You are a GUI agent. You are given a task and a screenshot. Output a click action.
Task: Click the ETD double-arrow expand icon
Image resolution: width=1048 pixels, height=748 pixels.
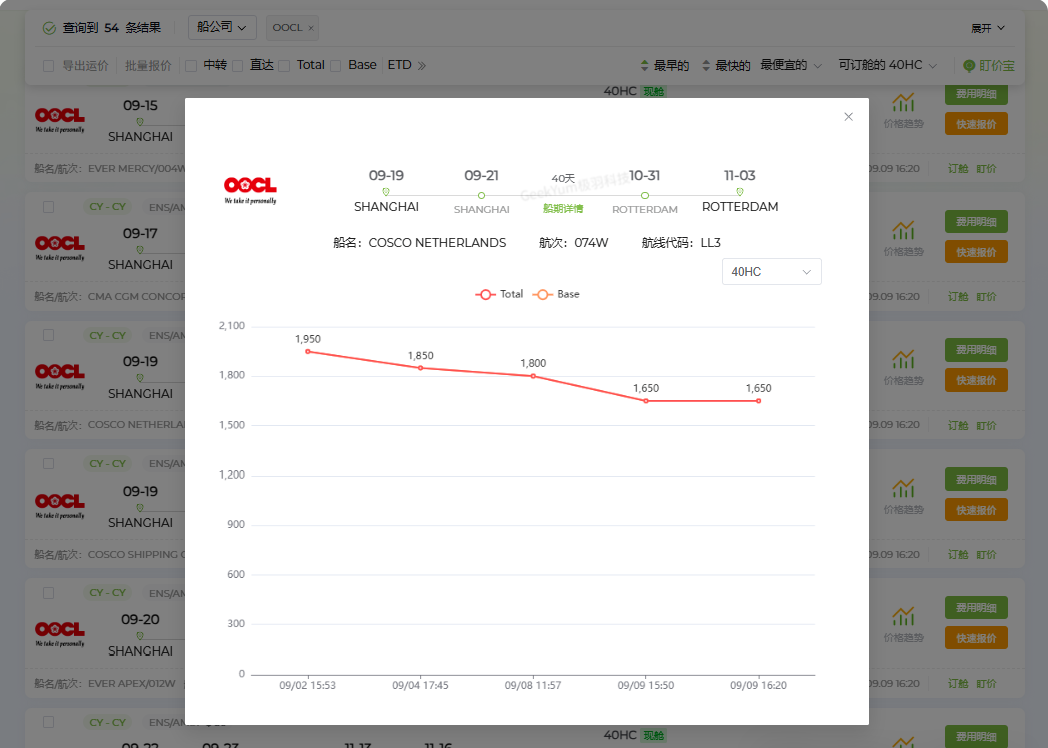coord(422,65)
